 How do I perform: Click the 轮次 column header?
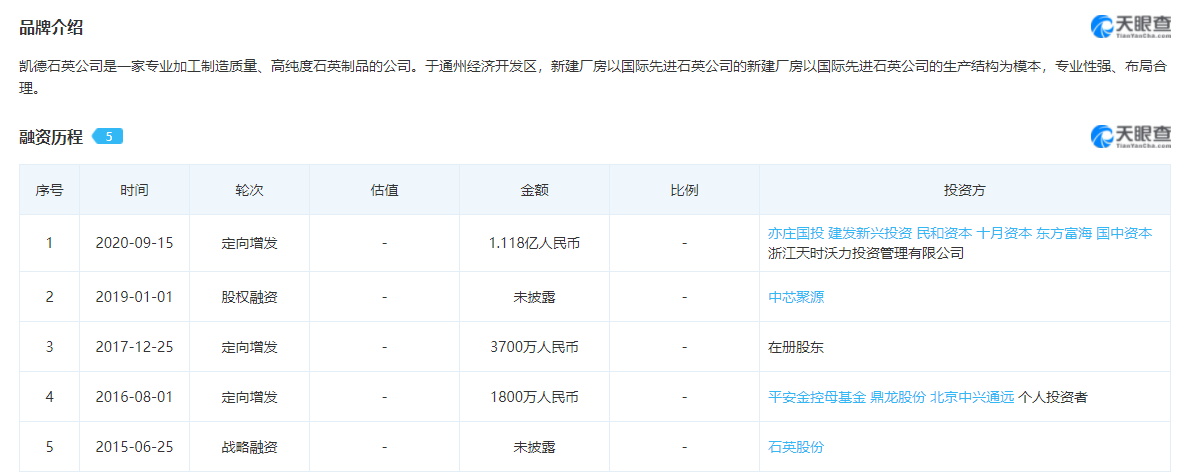pos(249,190)
